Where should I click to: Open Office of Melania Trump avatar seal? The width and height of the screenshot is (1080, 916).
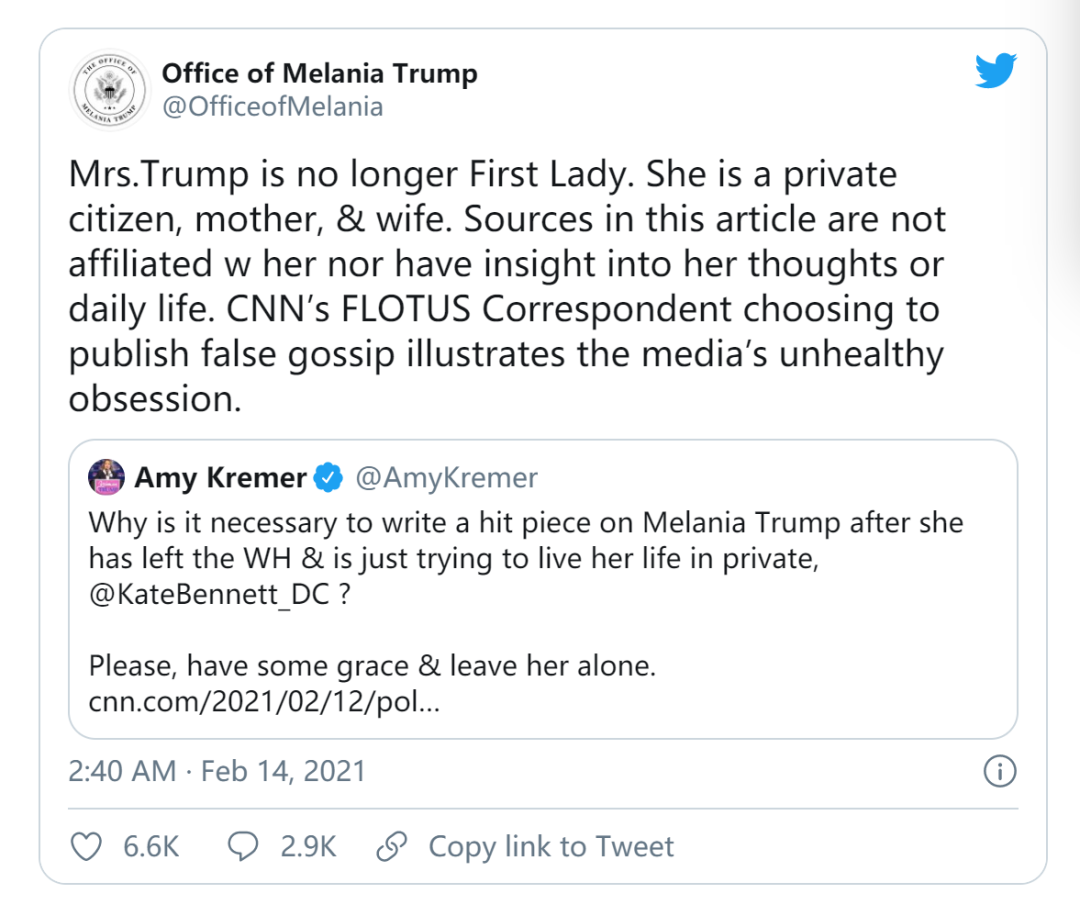110,90
